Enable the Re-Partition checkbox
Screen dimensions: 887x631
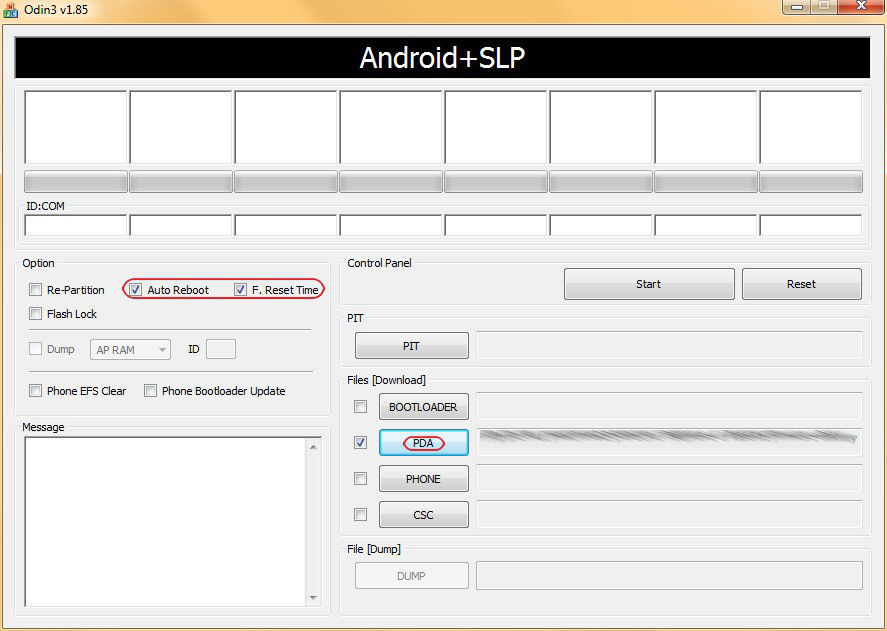coord(36,290)
